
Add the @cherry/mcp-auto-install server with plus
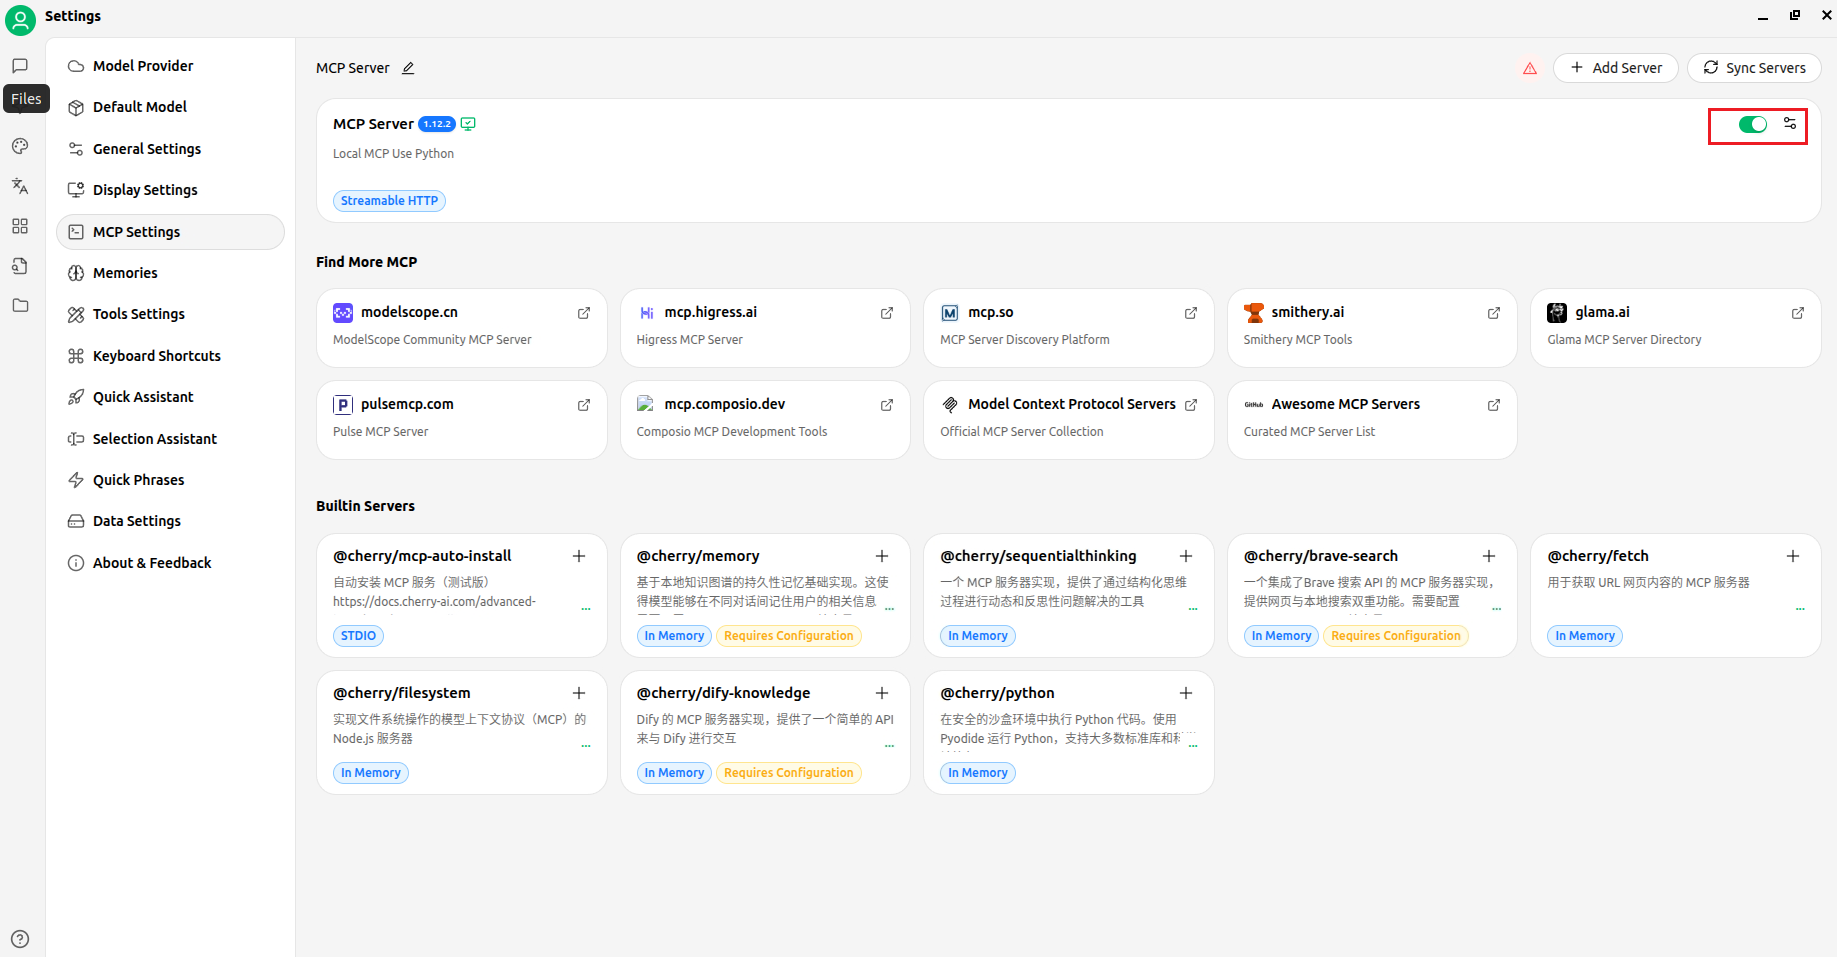click(x=579, y=556)
